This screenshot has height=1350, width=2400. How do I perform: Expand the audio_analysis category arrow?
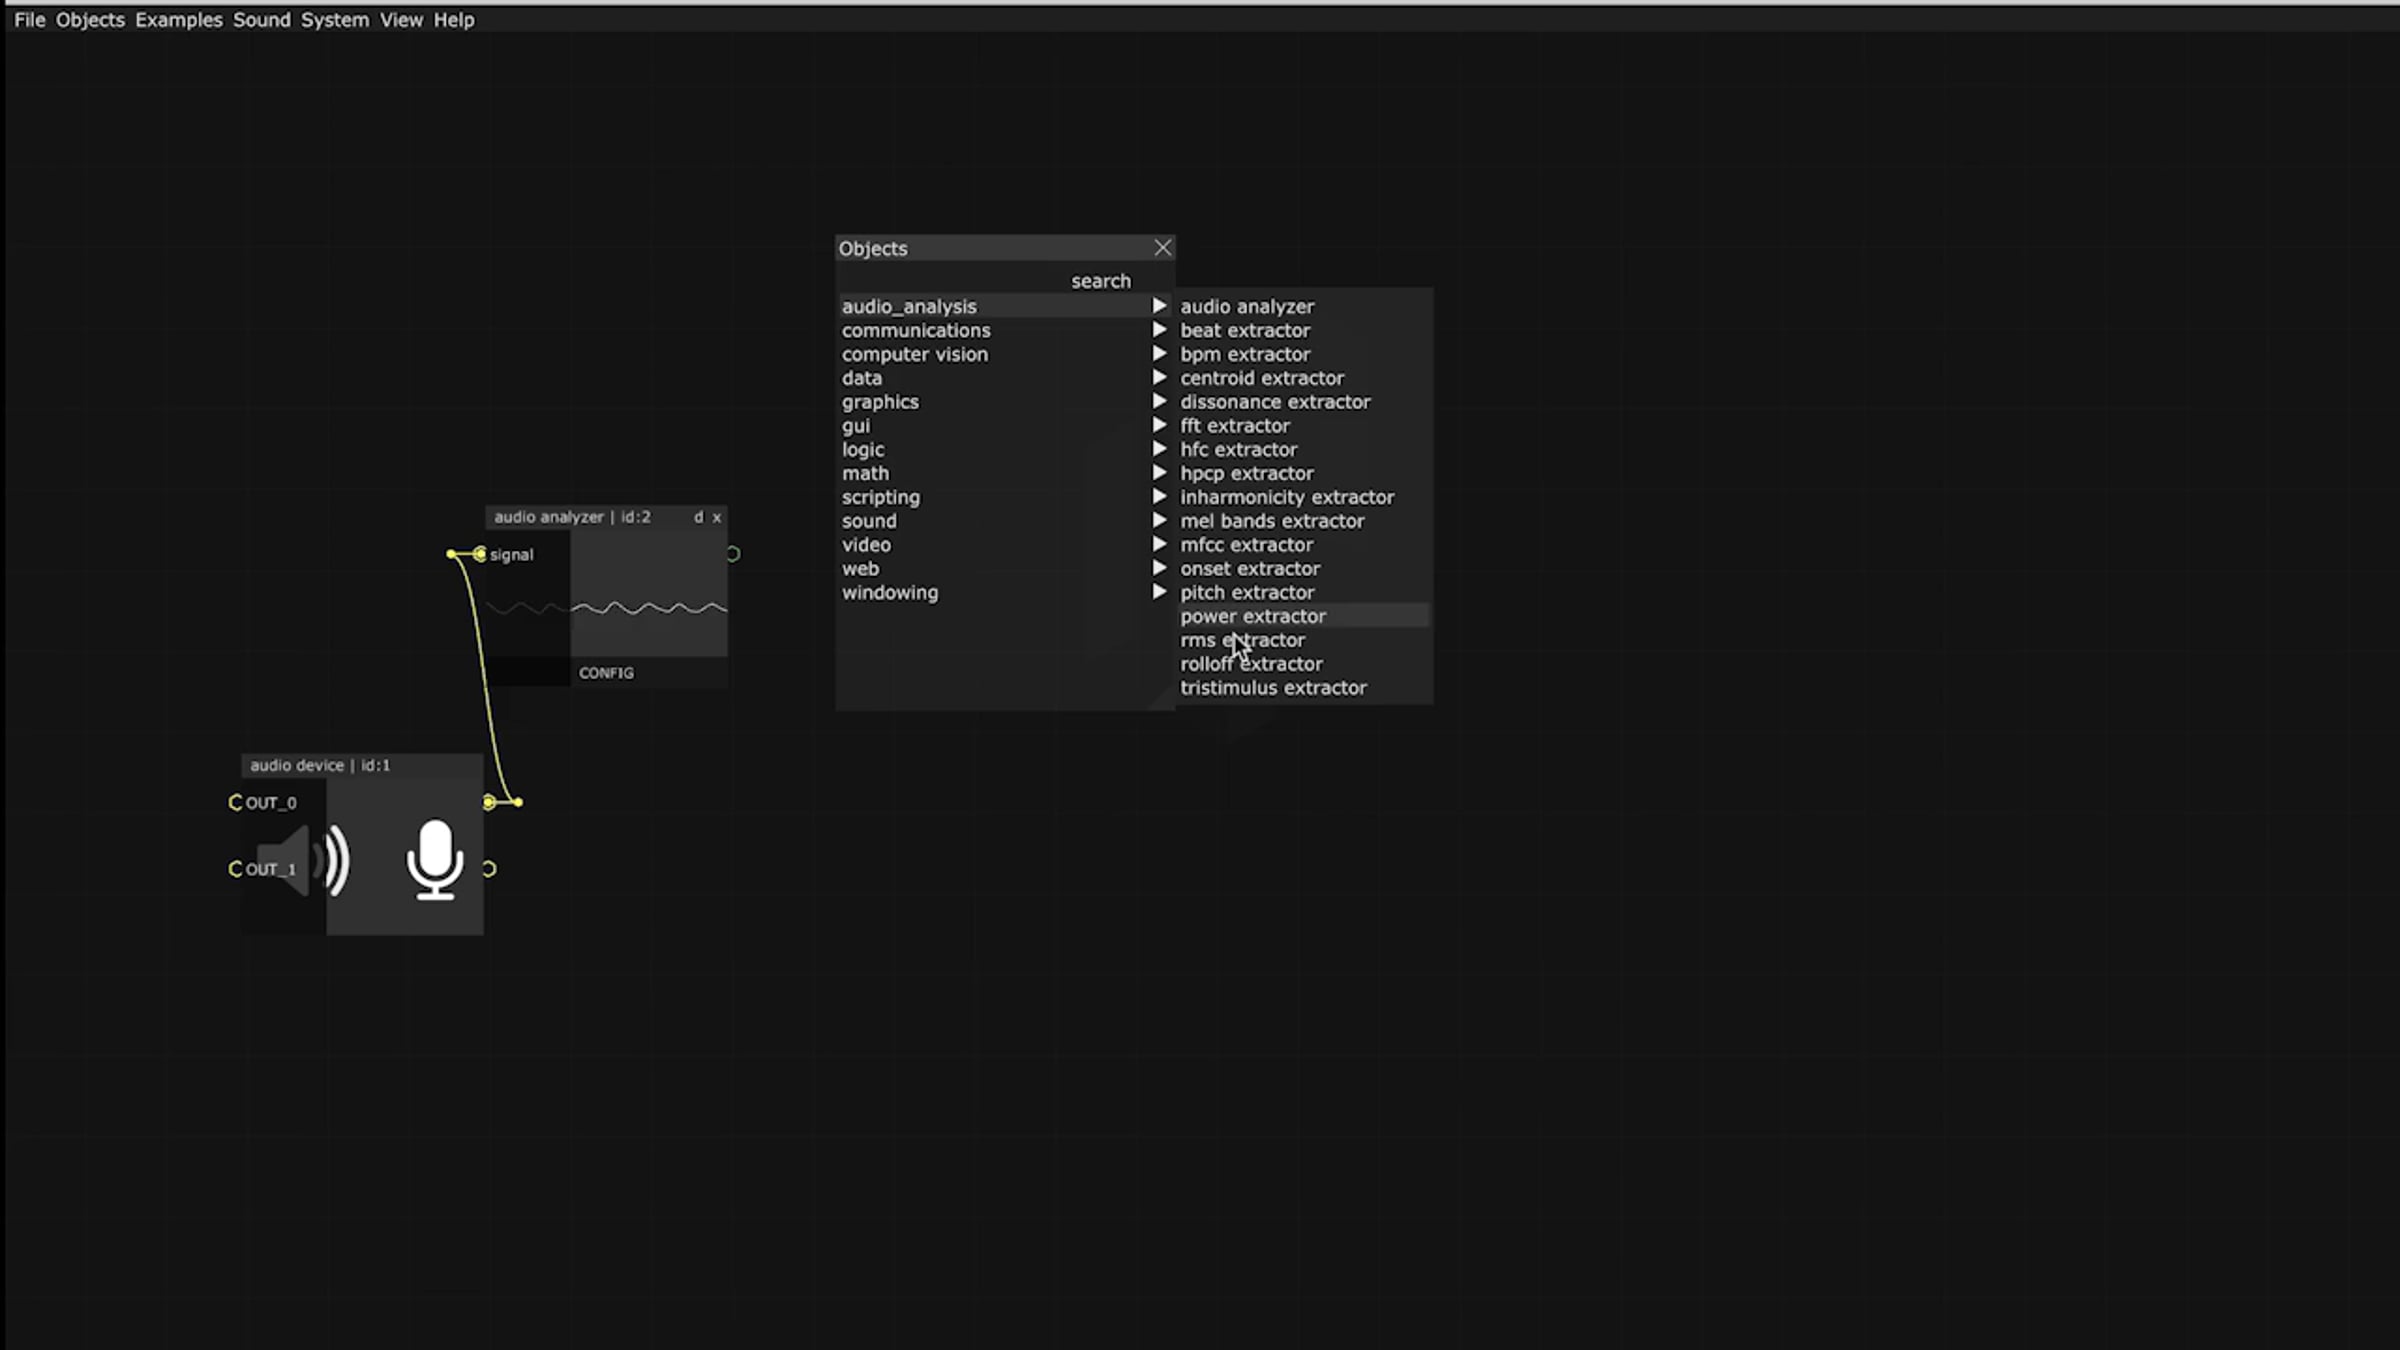tap(1159, 306)
